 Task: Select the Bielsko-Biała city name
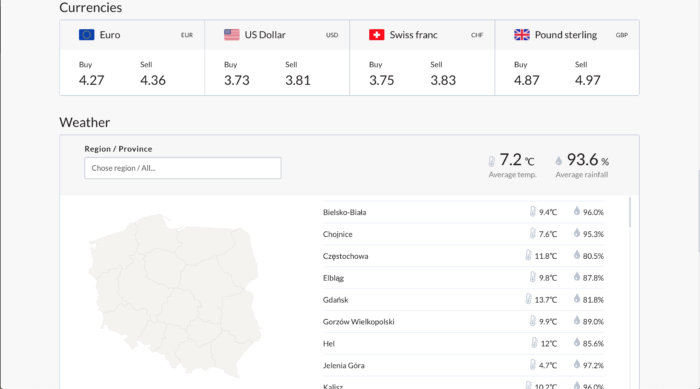[x=344, y=212]
